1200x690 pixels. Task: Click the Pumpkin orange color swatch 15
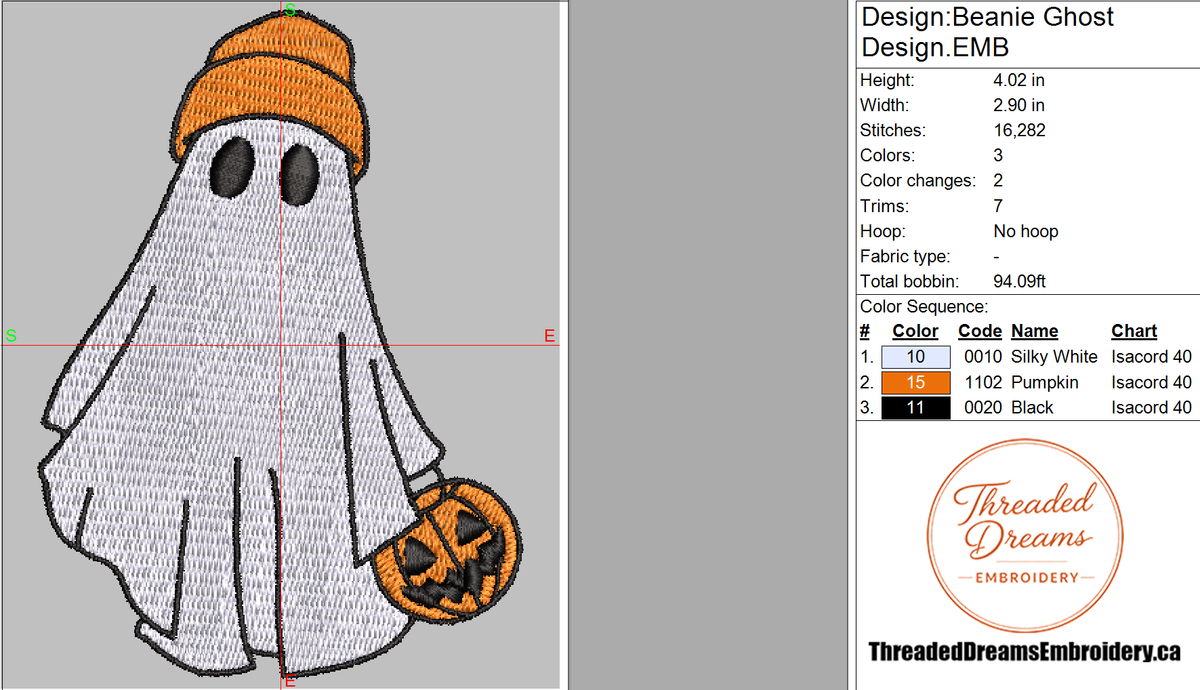916,382
